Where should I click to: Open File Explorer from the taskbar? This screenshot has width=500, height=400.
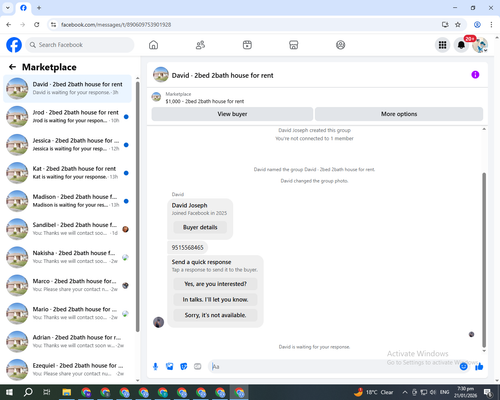pyautogui.click(x=67, y=392)
